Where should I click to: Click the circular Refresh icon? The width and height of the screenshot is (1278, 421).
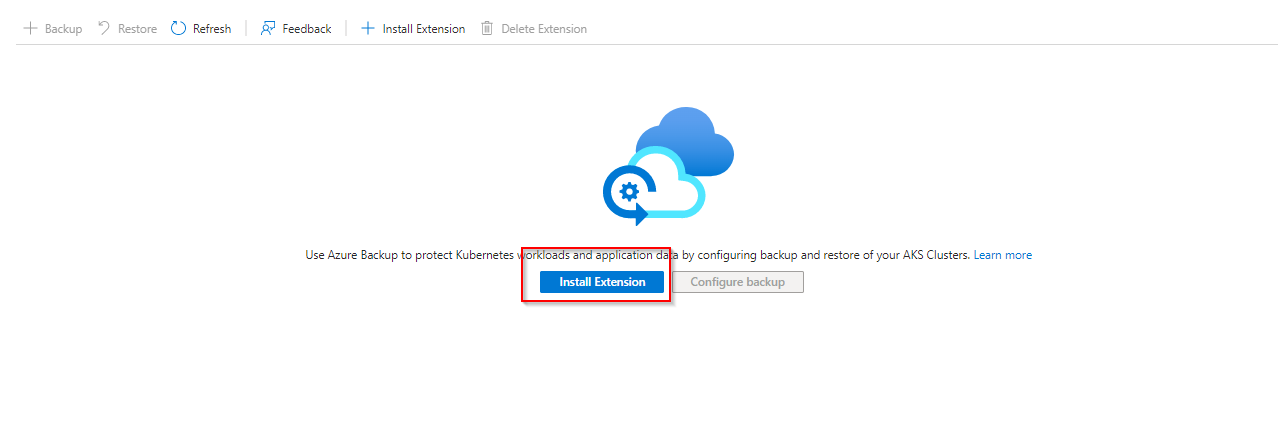click(x=178, y=29)
